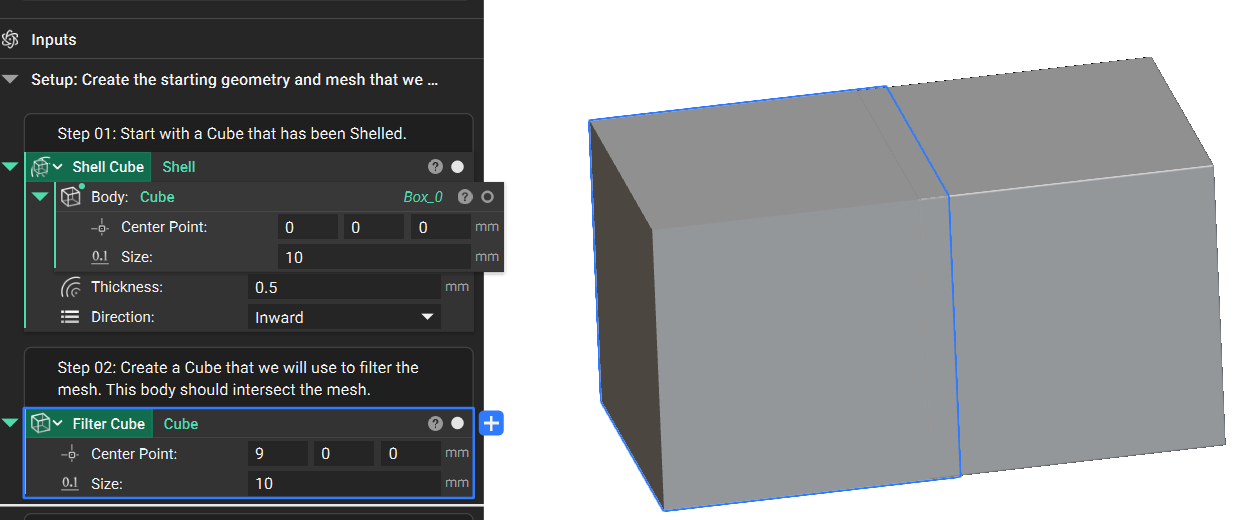1252x520 pixels.
Task: Click the Body Center Point icon
Action: (100, 227)
